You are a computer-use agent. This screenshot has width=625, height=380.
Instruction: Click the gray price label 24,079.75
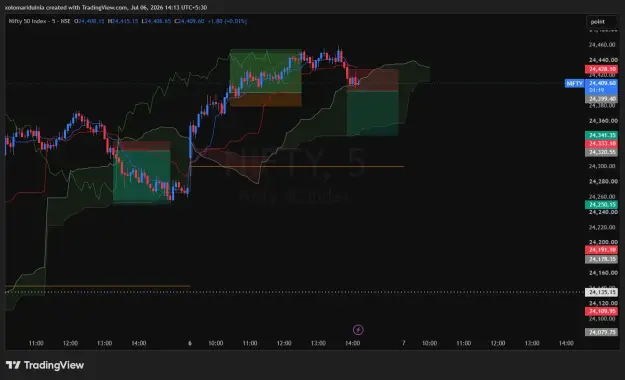click(x=601, y=332)
